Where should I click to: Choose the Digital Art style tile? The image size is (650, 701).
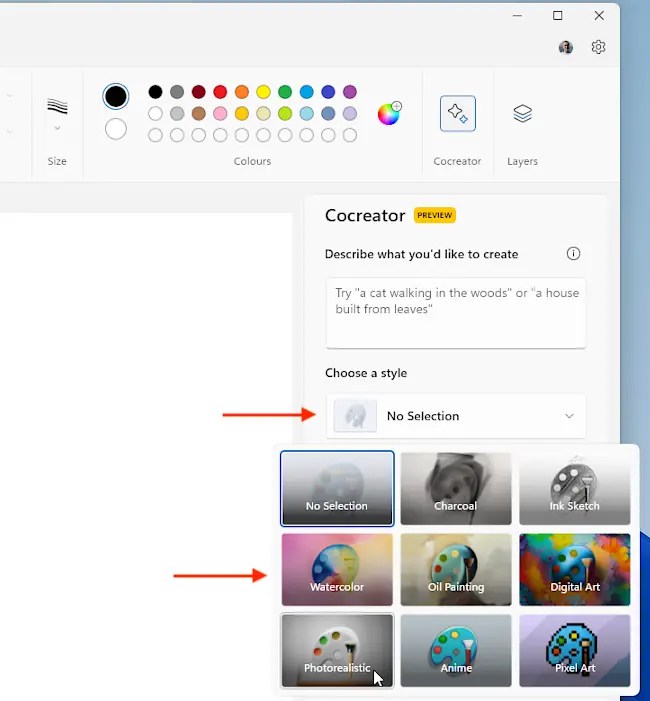[x=575, y=570]
